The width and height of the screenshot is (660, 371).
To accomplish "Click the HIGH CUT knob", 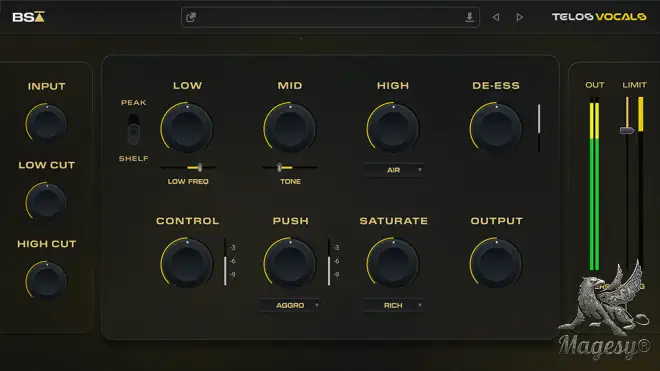I will pyautogui.click(x=47, y=280).
